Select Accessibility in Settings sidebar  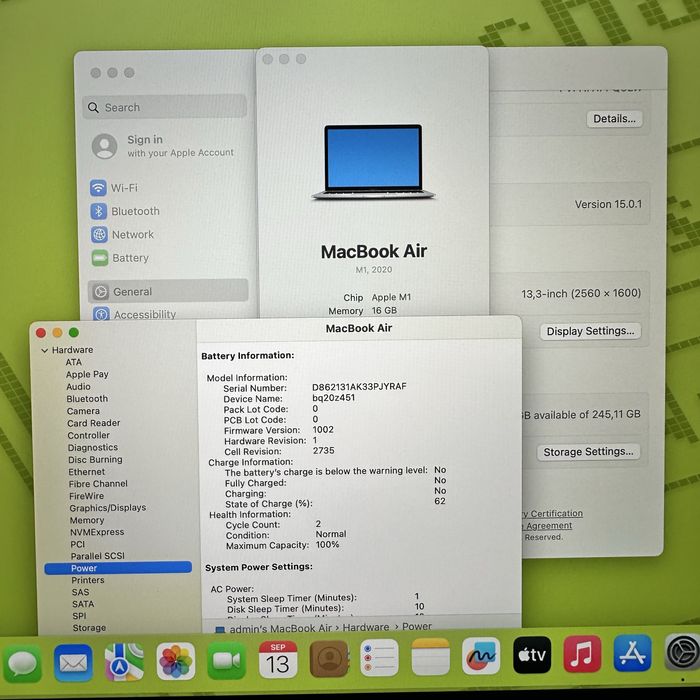pyautogui.click(x=145, y=314)
